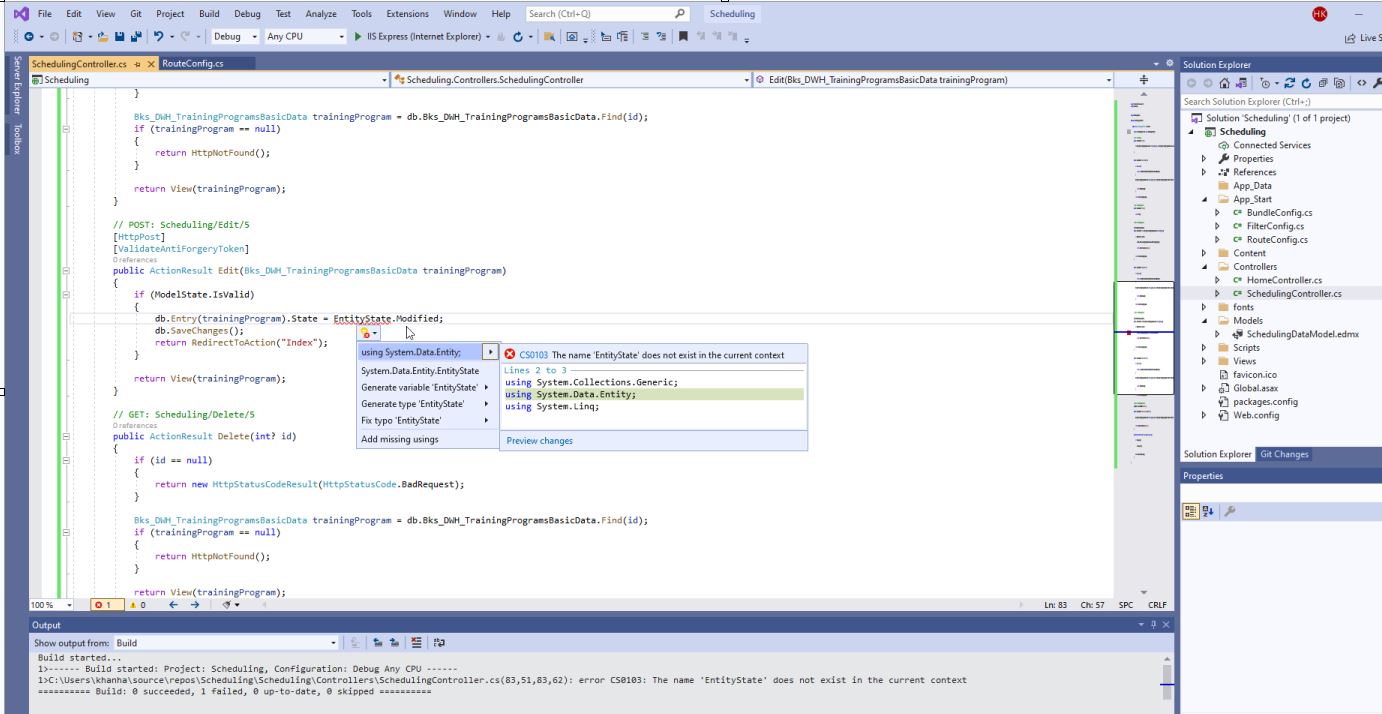The image size is (1382, 714).
Task: Click the Alphabetical sort icon in Properties
Action: click(1208, 511)
